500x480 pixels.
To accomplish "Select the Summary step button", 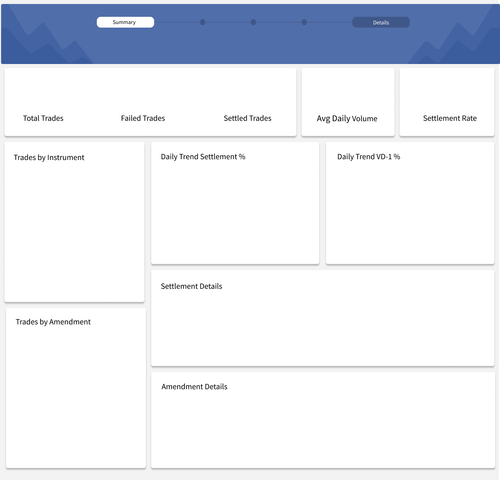I will pos(125,22).
